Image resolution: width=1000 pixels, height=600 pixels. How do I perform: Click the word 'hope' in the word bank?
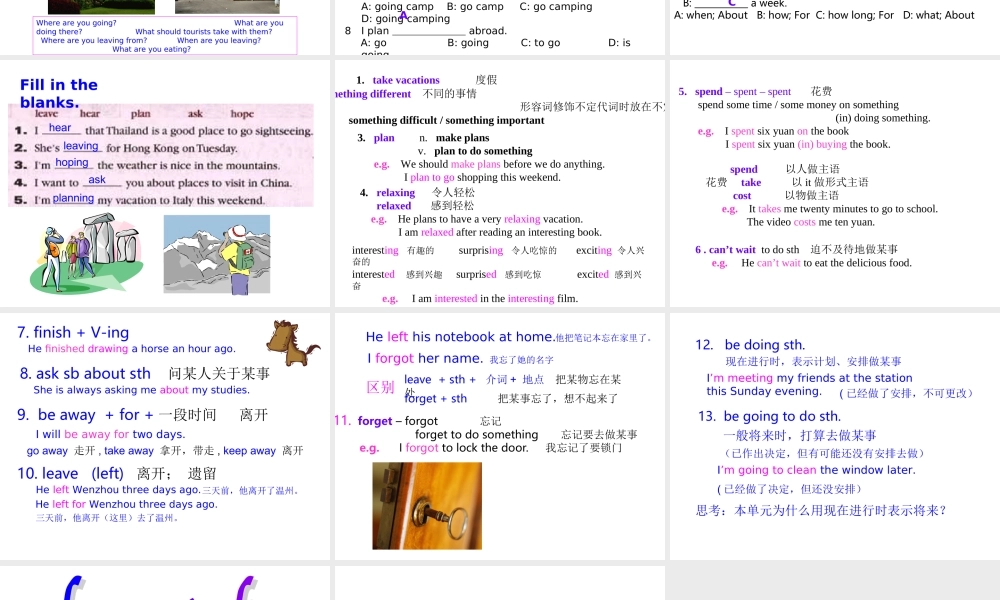[242, 113]
